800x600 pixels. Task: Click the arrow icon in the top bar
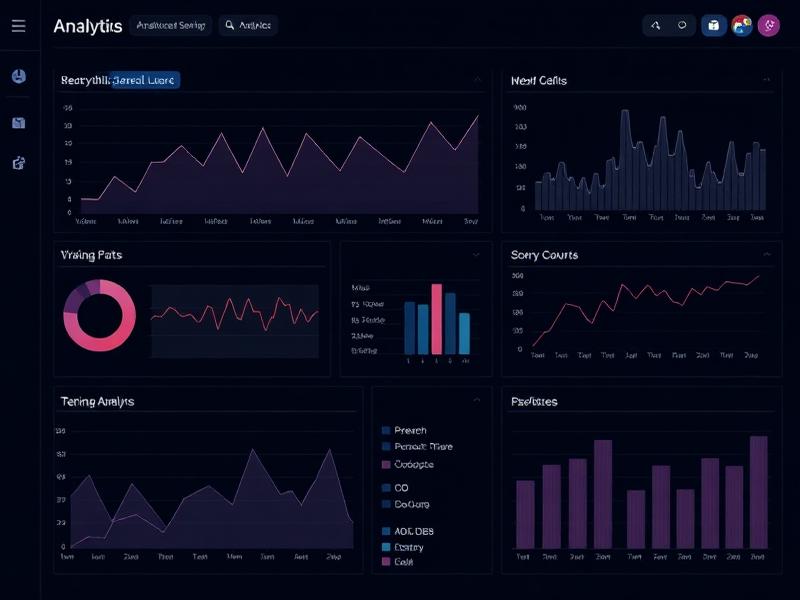click(x=656, y=26)
